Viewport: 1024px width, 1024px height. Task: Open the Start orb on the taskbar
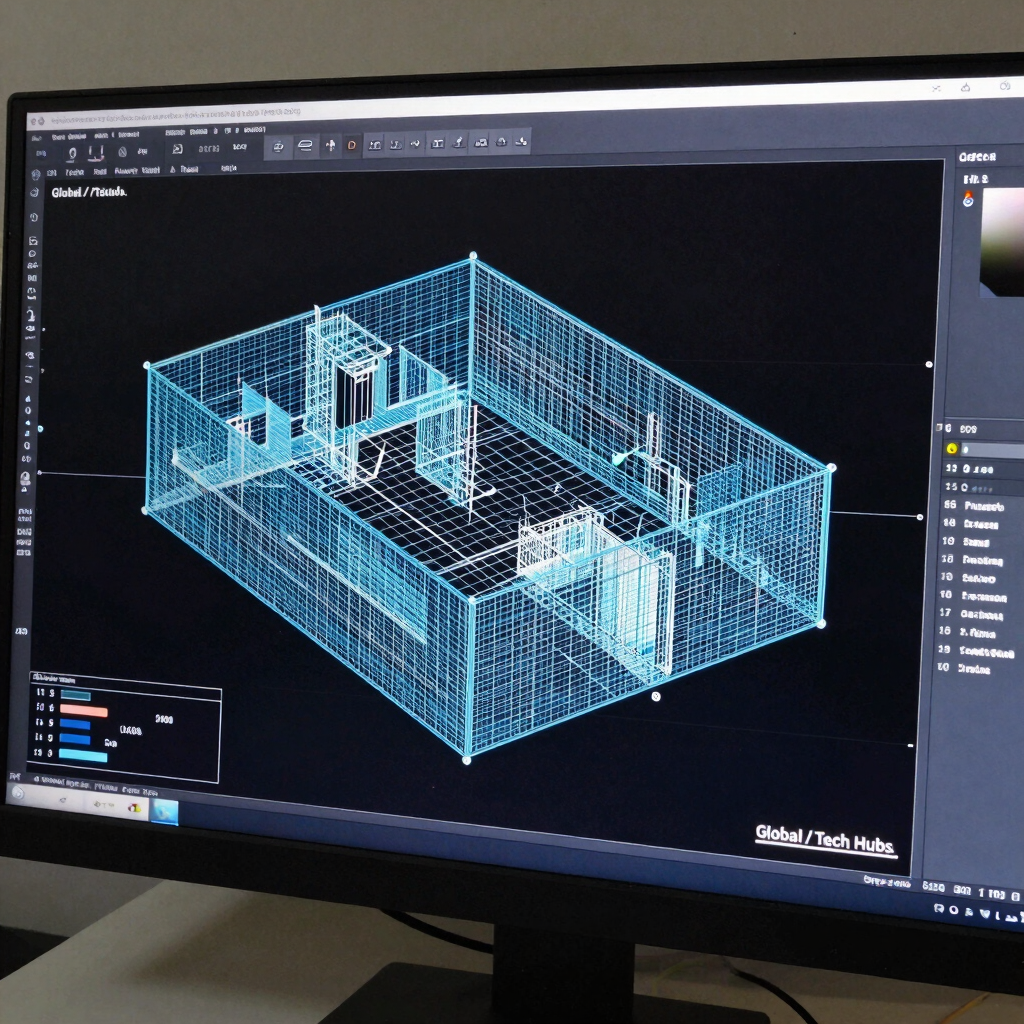(x=18, y=793)
